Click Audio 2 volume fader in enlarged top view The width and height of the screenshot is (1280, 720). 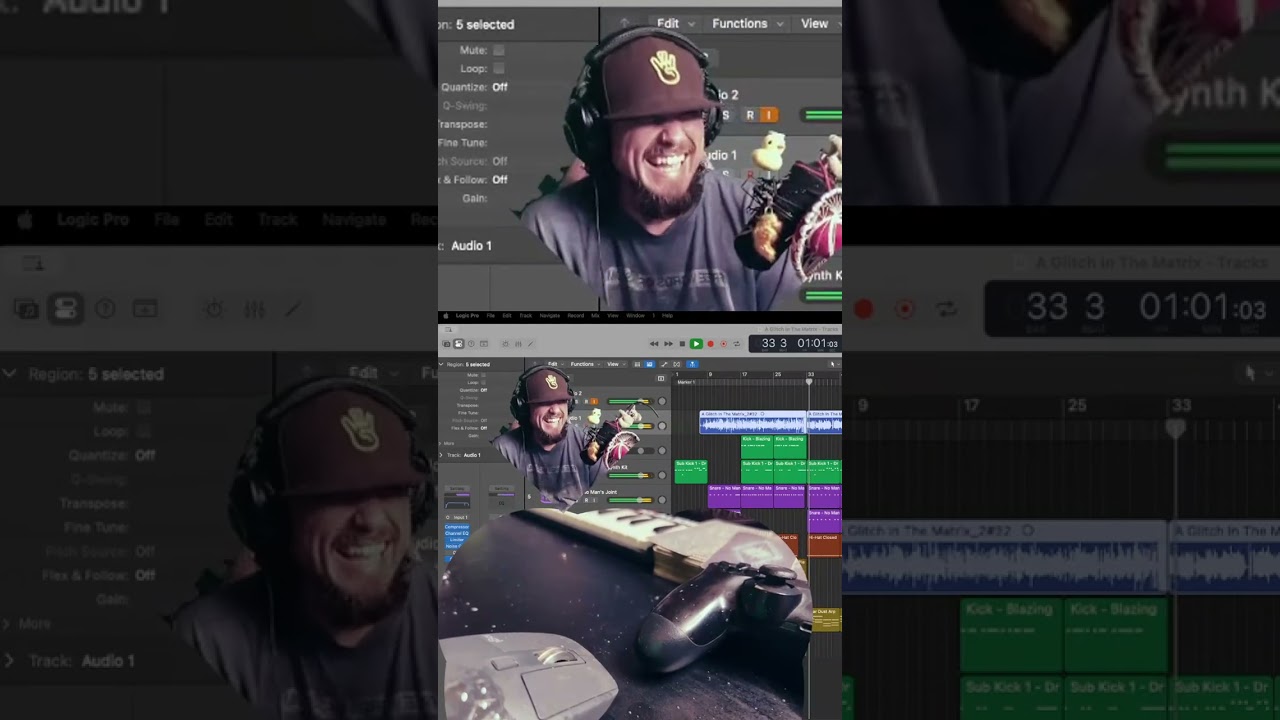pos(822,115)
